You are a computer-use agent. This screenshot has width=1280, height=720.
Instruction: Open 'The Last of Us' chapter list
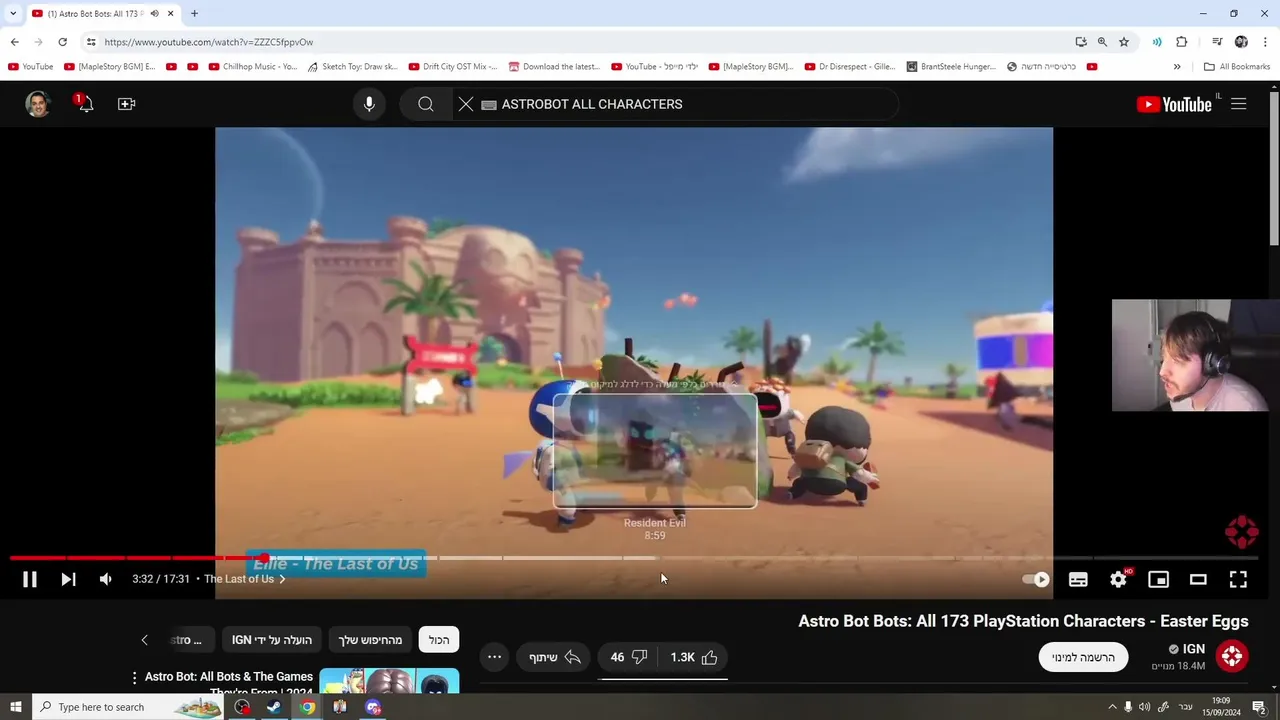(245, 579)
